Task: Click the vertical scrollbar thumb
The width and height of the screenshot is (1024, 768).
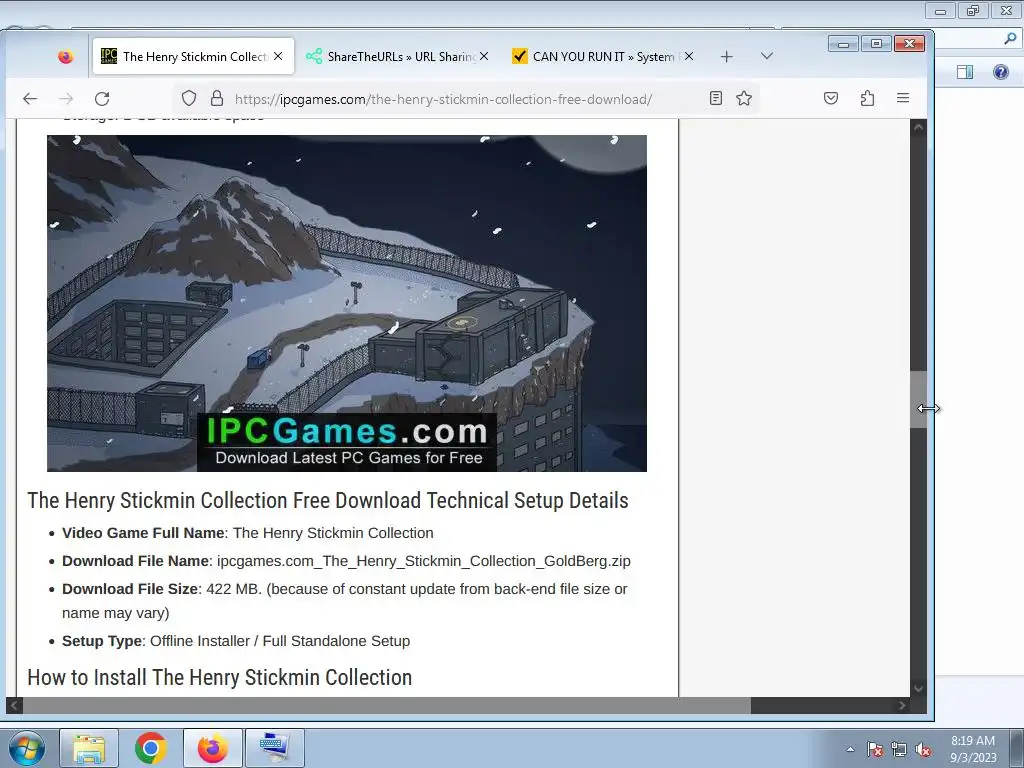Action: [918, 399]
